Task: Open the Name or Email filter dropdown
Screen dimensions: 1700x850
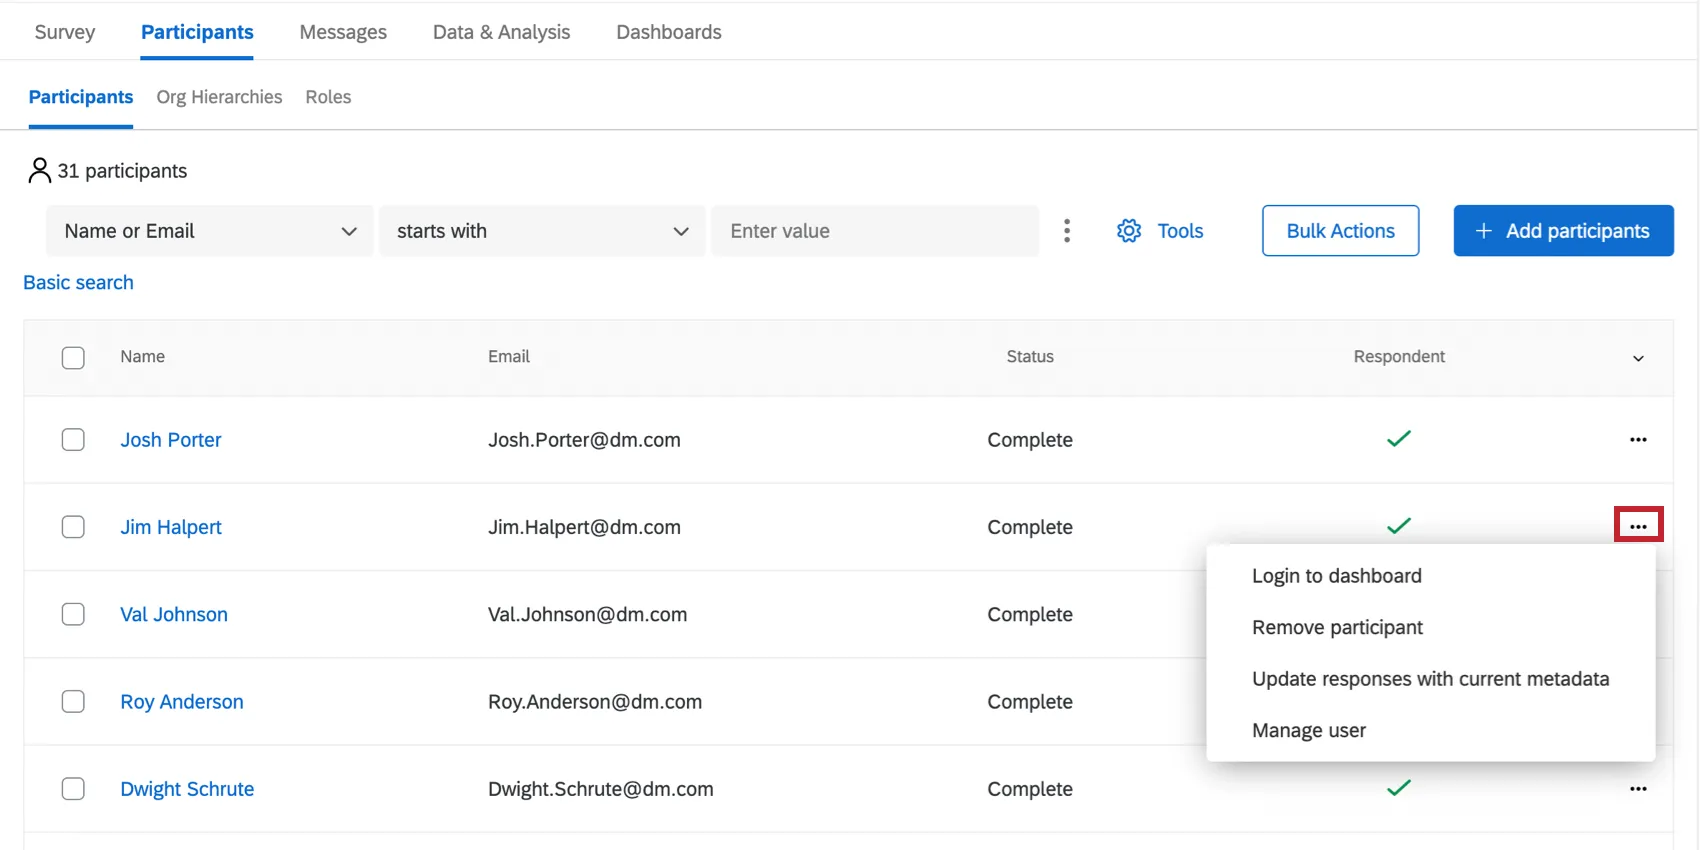Action: [x=210, y=231]
